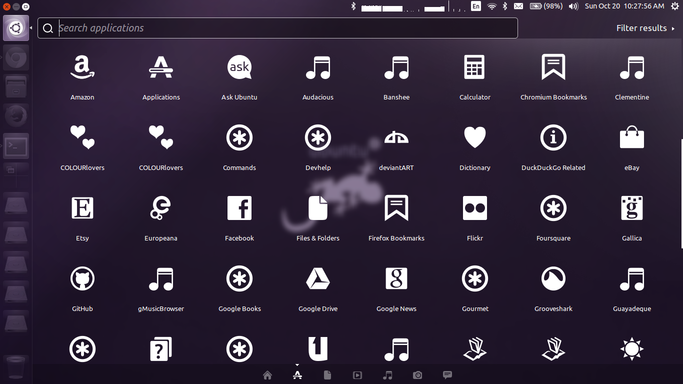This screenshot has width=683, height=384.
Task: Open the battery 98% indicator
Action: (546, 6)
